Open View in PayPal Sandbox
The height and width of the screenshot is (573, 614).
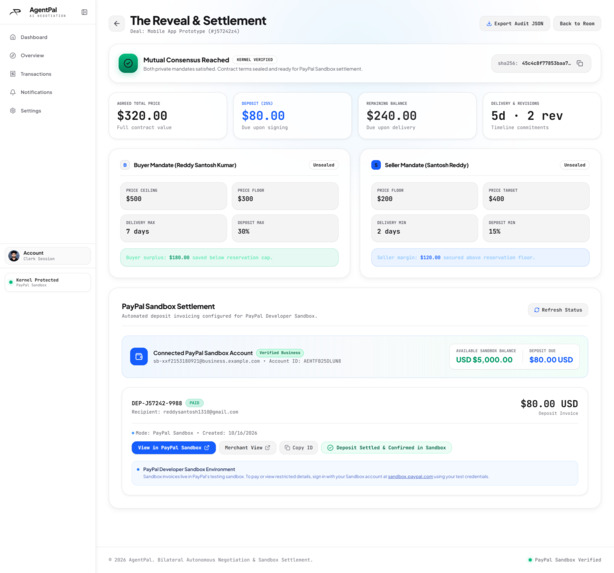coord(173,448)
